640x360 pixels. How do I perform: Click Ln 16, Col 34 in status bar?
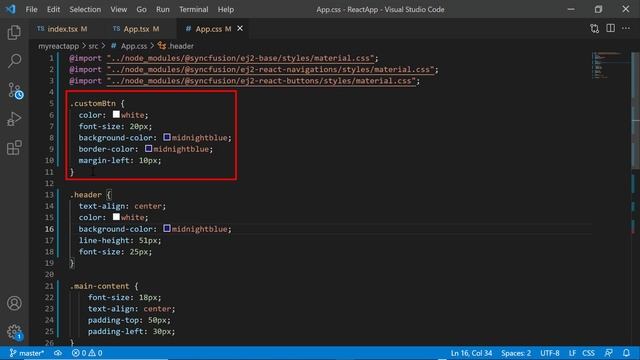(471, 353)
